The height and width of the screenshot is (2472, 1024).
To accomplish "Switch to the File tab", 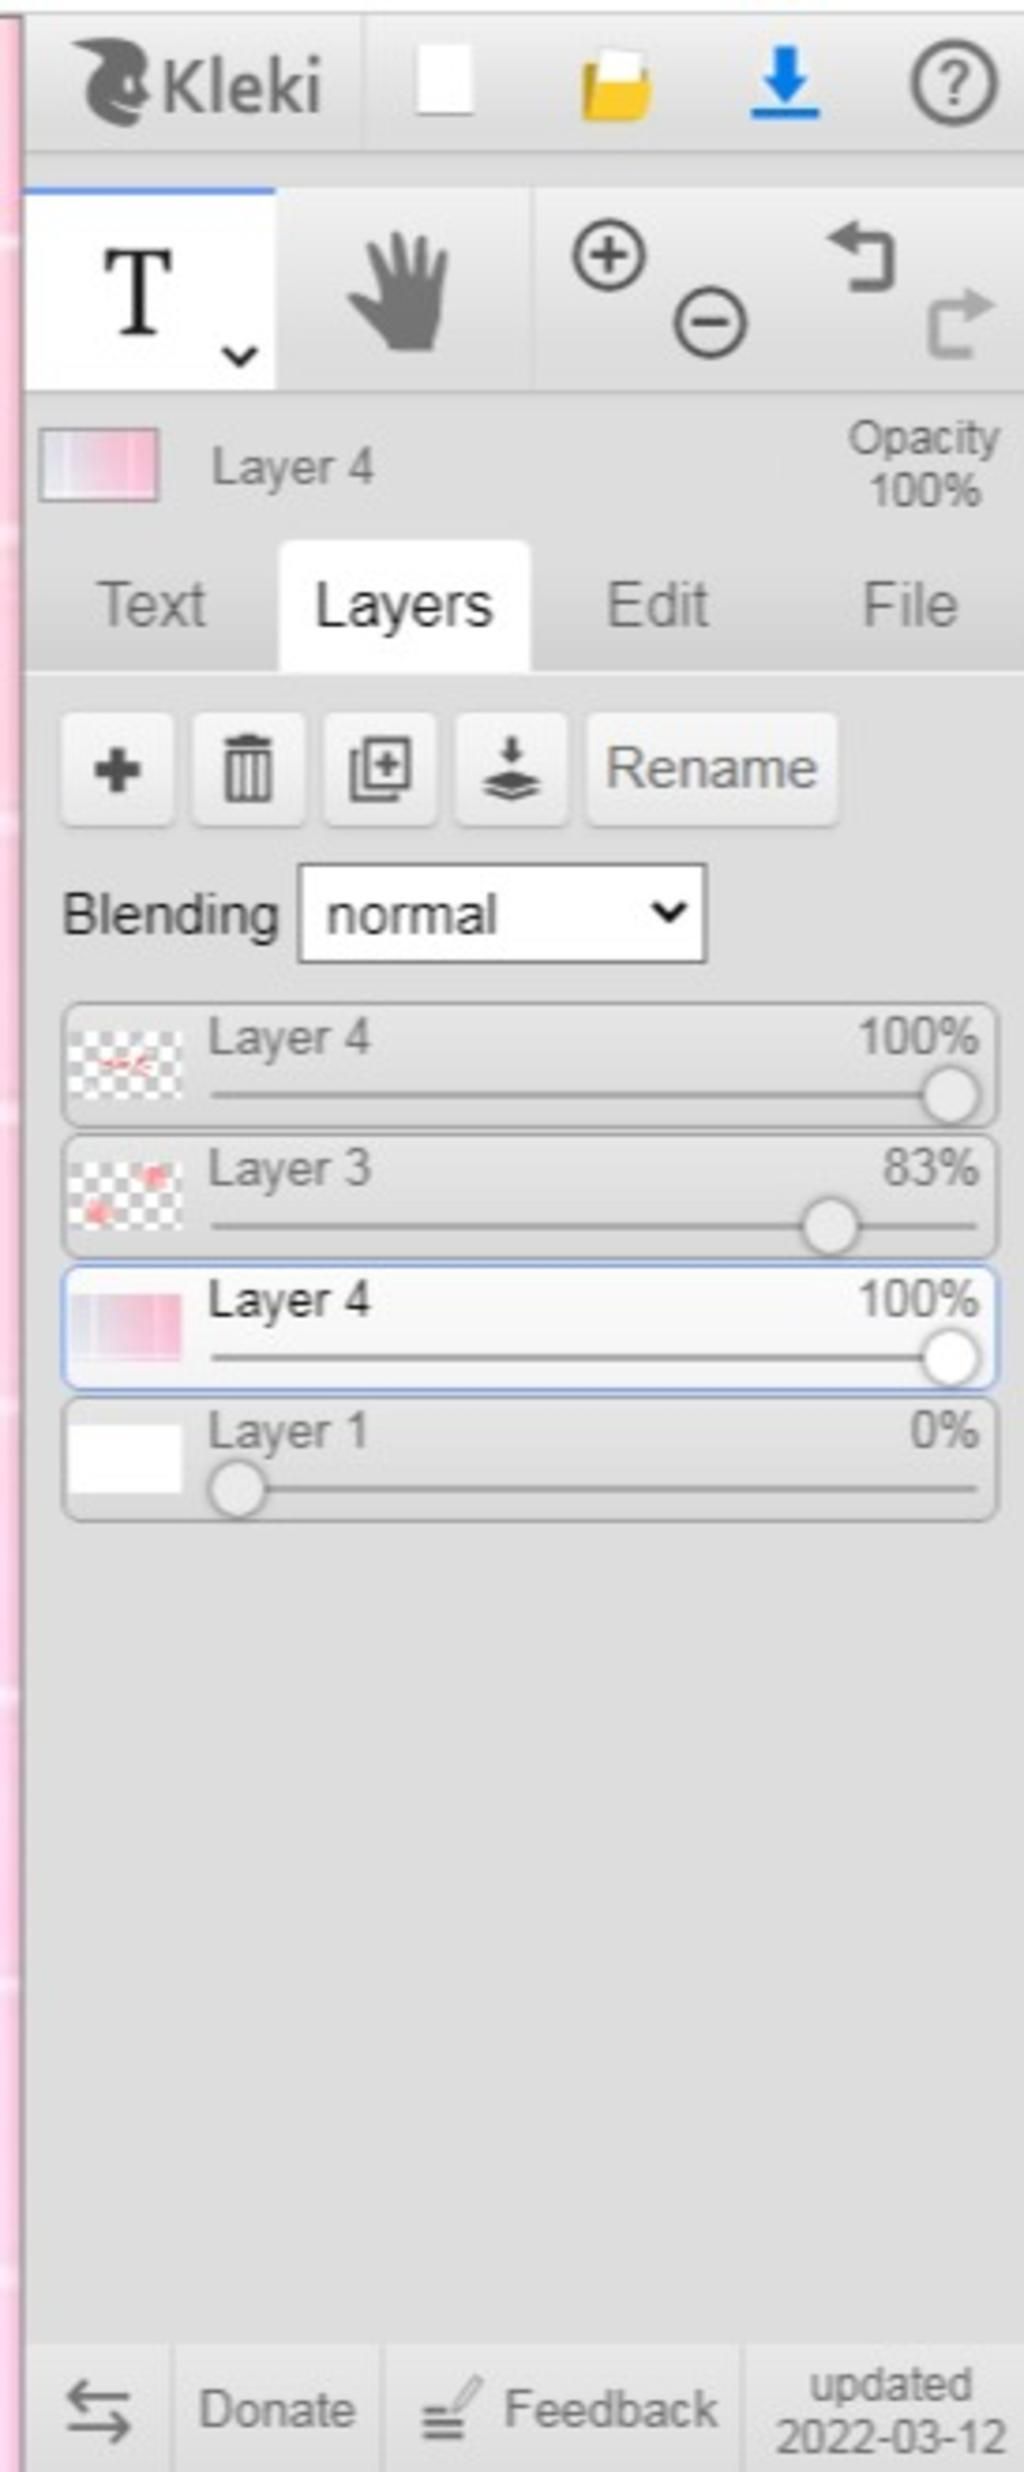I will tap(910, 605).
